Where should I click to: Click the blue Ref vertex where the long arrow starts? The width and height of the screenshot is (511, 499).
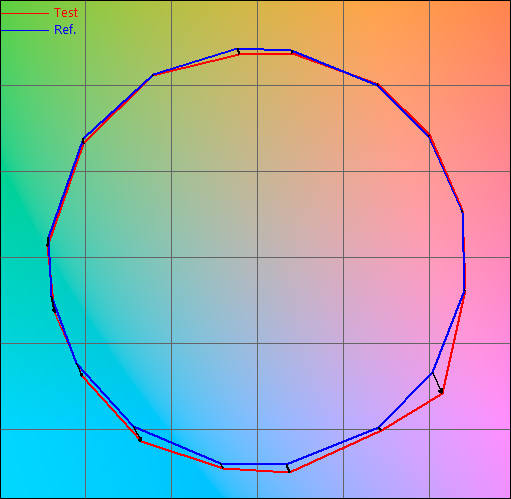click(x=432, y=372)
